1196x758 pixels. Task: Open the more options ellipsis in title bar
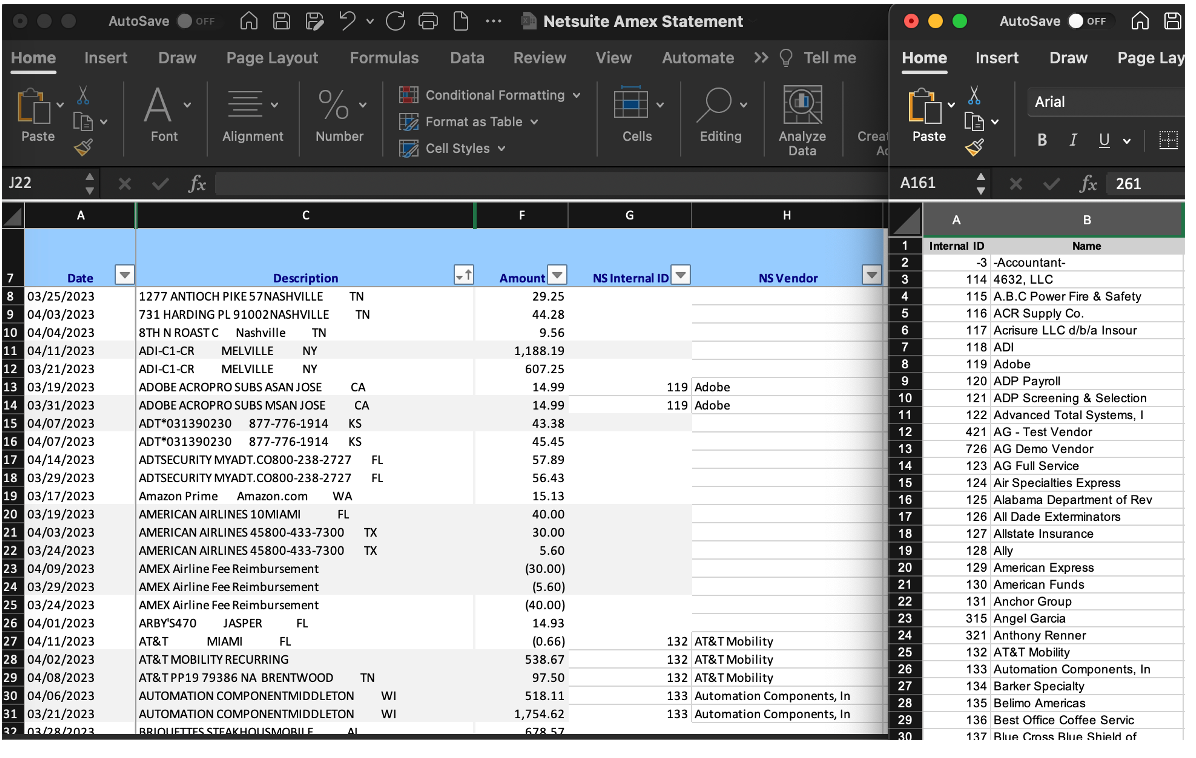point(494,21)
